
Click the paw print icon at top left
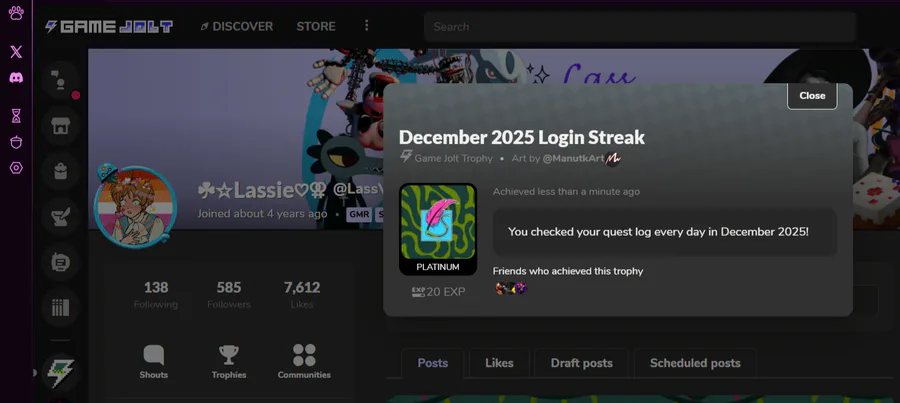click(x=16, y=13)
